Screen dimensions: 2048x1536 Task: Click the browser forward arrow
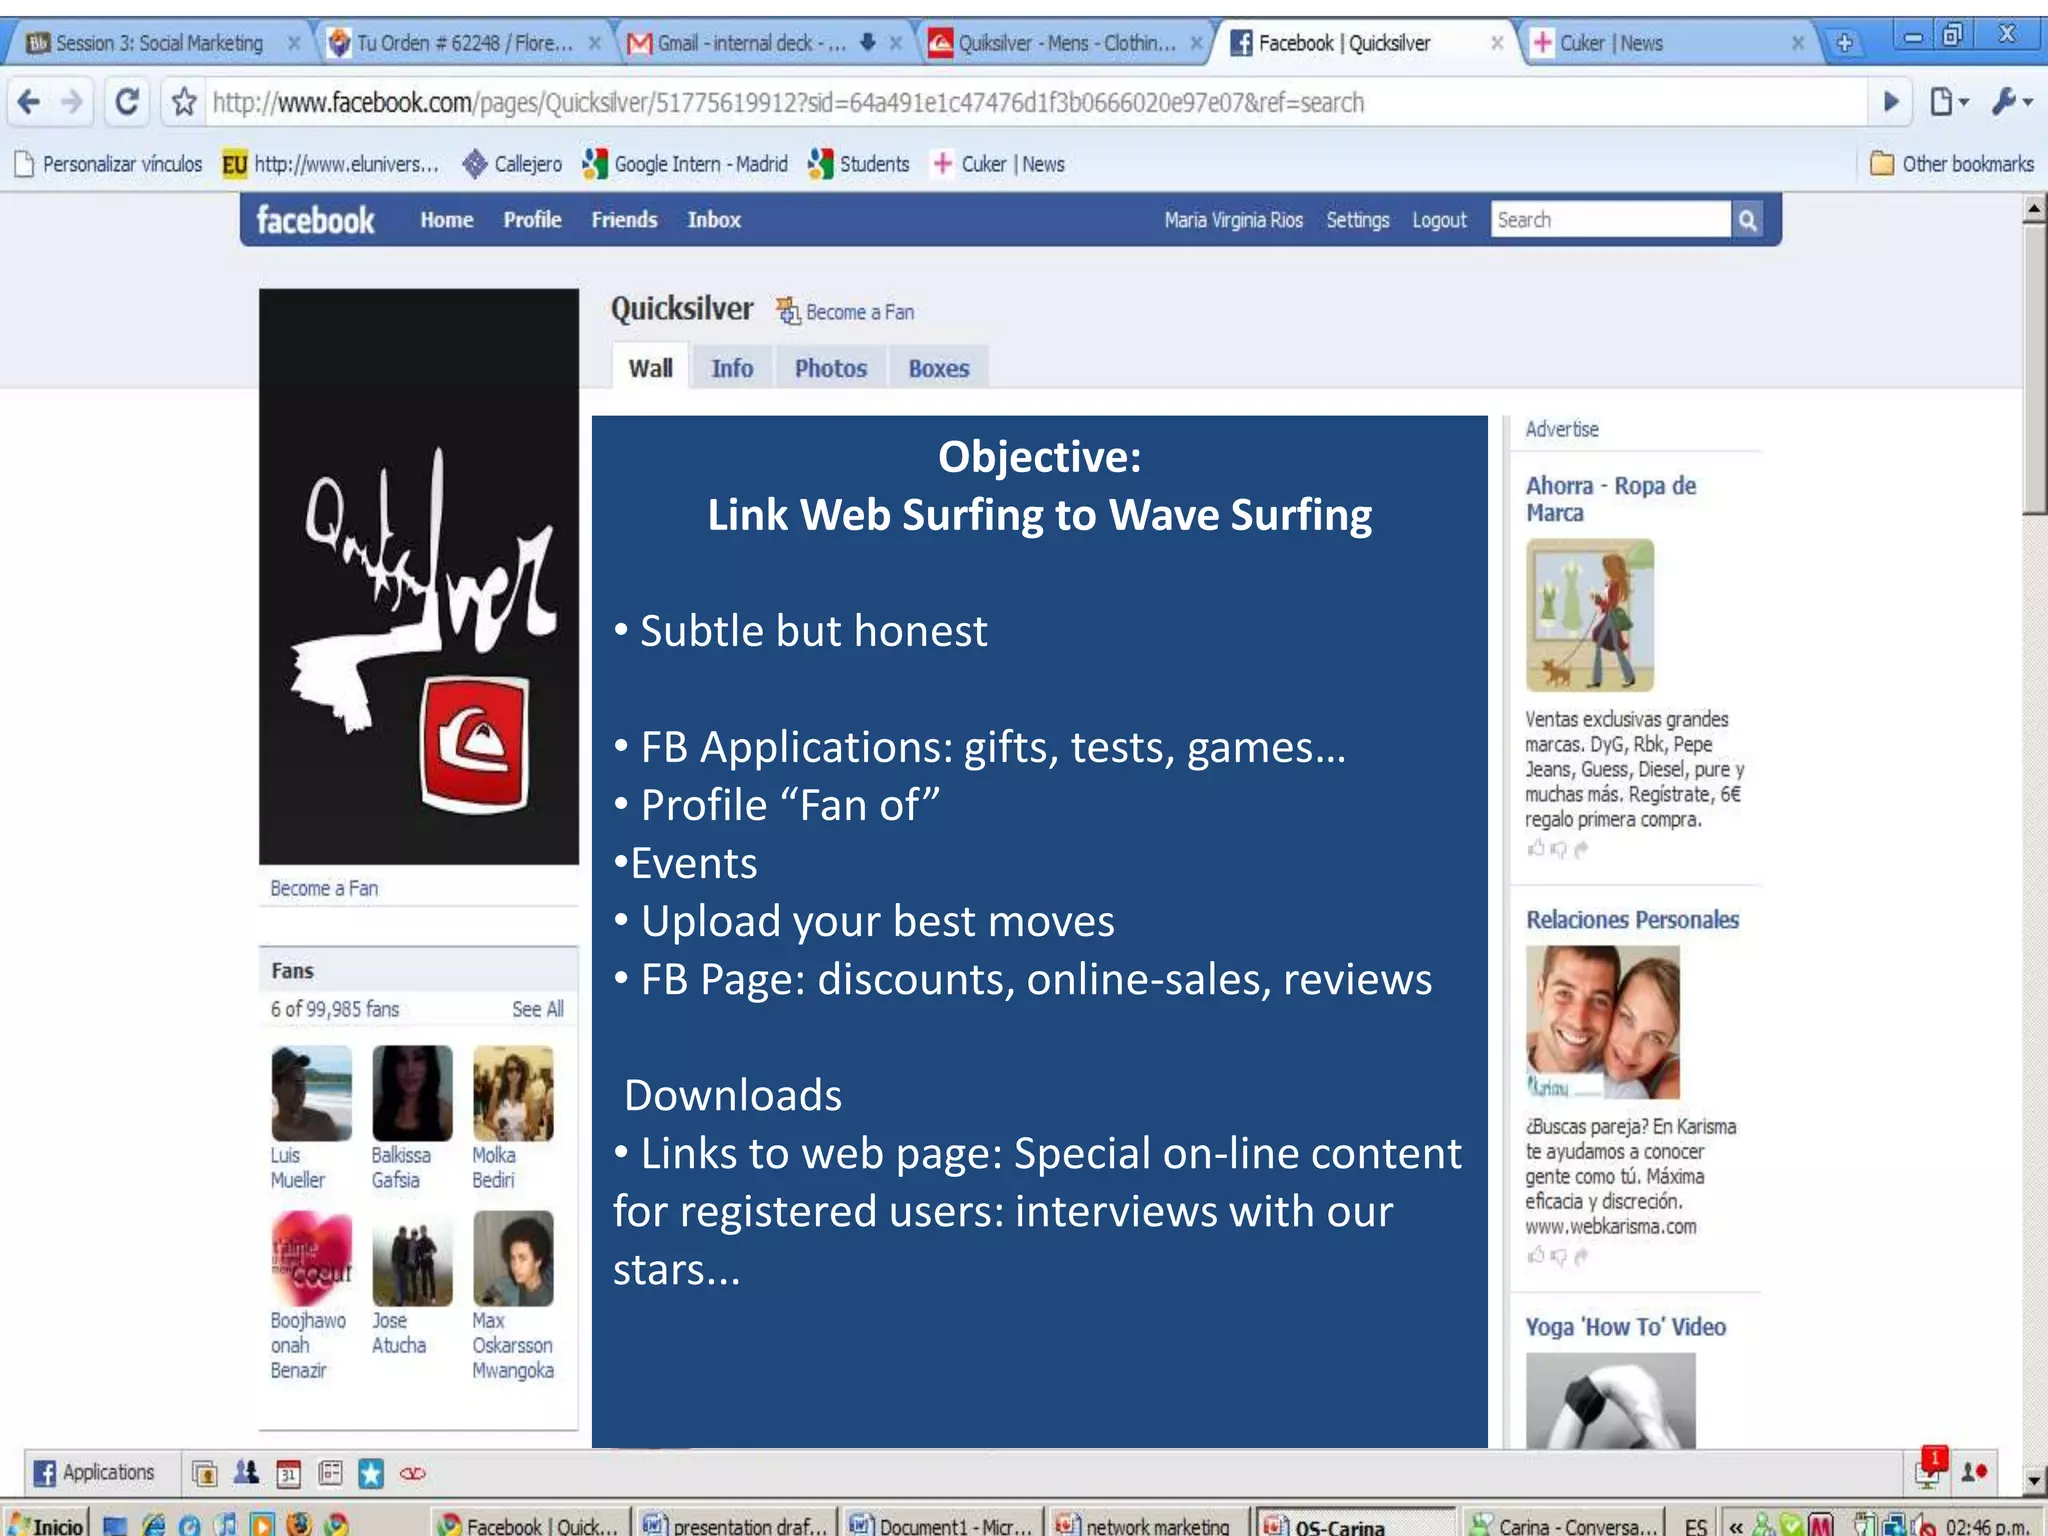71,102
